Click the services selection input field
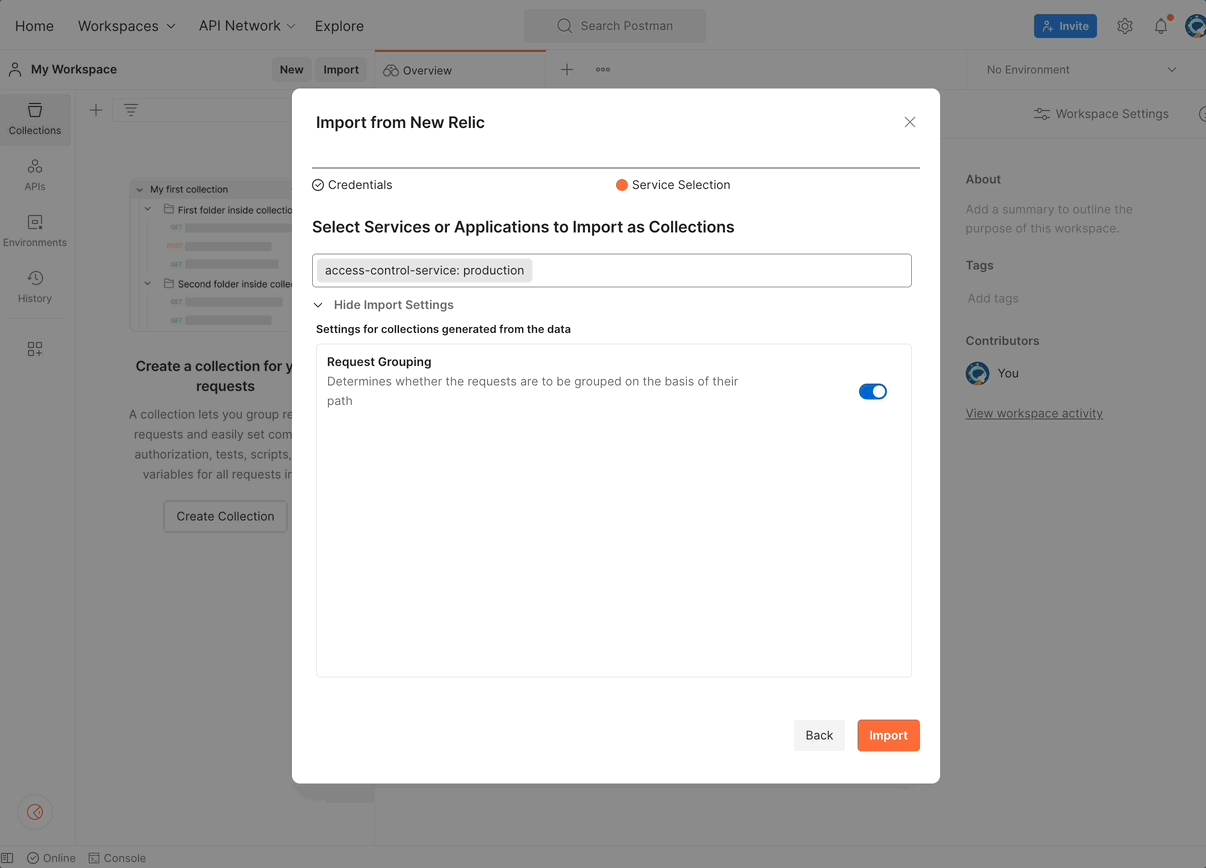Viewport: 1206px width, 868px height. tap(612, 270)
